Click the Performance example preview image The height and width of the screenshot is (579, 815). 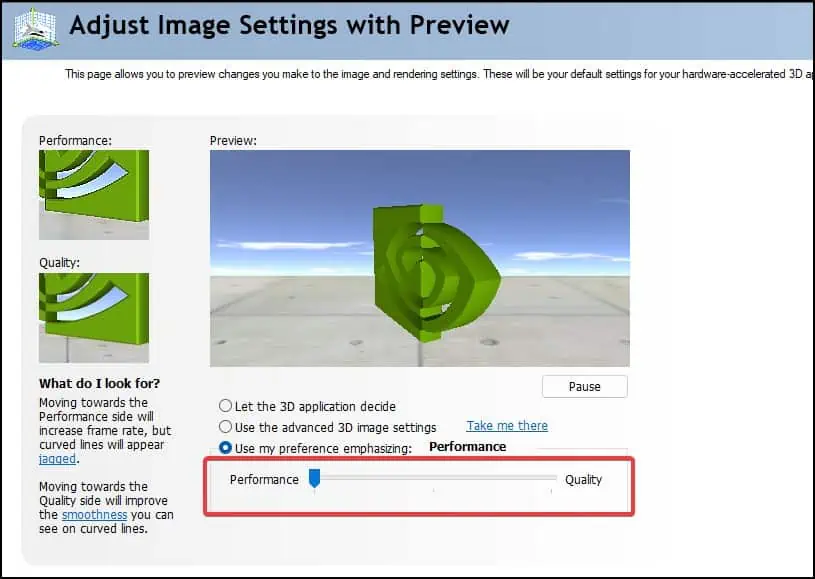[x=93, y=194]
